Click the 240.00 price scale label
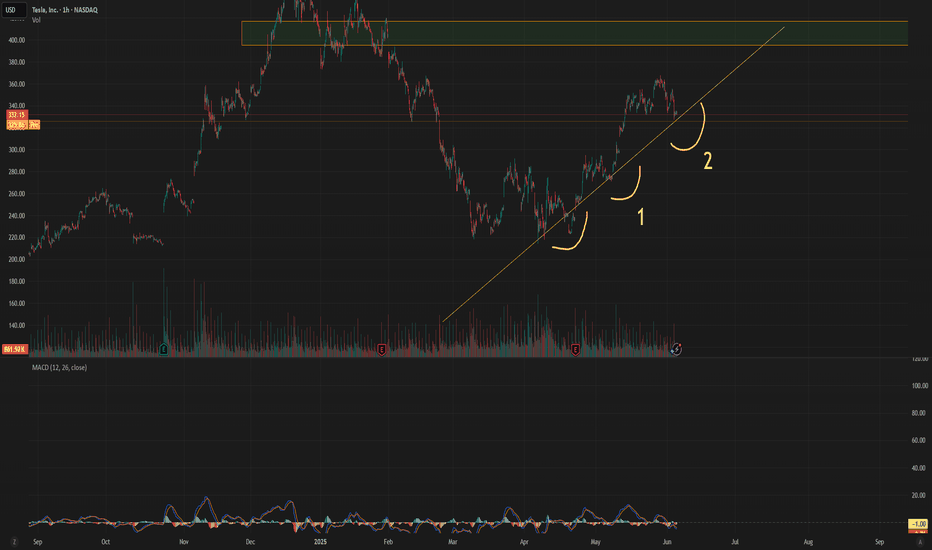 coord(17,216)
